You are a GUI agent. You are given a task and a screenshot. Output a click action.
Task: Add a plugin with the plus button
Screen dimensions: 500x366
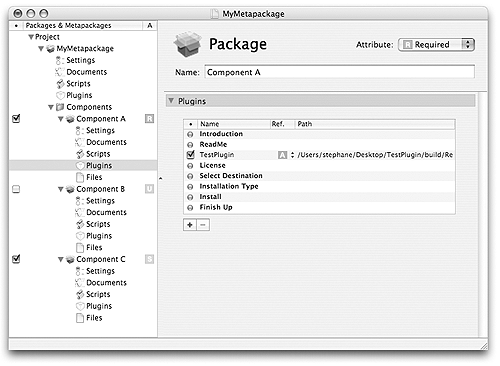click(x=190, y=225)
